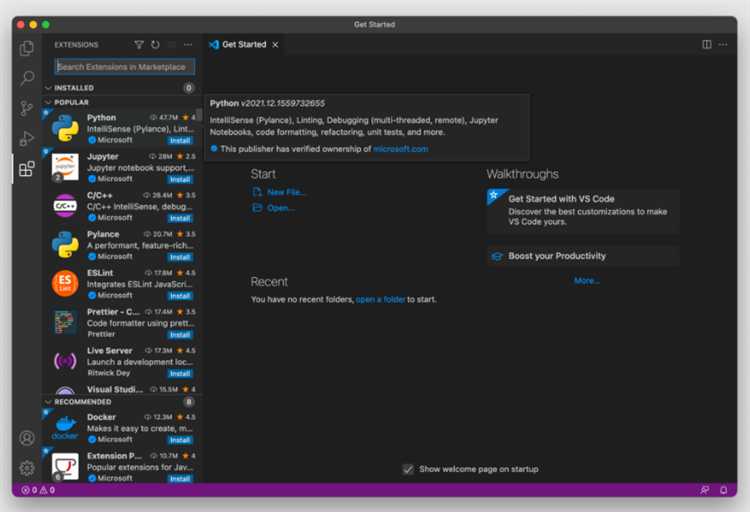Image resolution: width=750 pixels, height=512 pixels.
Task: Click the Accounts icon in activity bar
Action: (x=27, y=438)
